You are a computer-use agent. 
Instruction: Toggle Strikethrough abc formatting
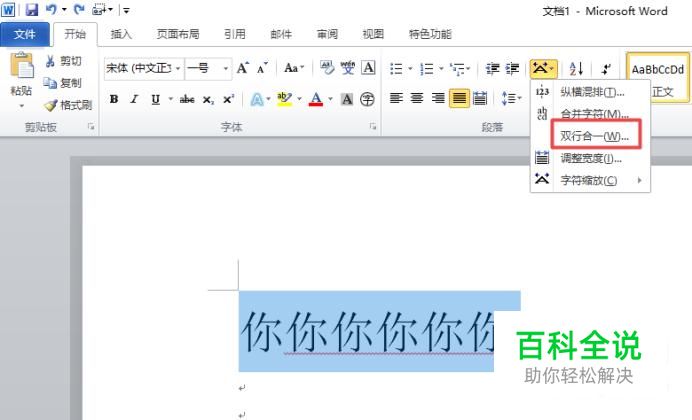point(187,99)
